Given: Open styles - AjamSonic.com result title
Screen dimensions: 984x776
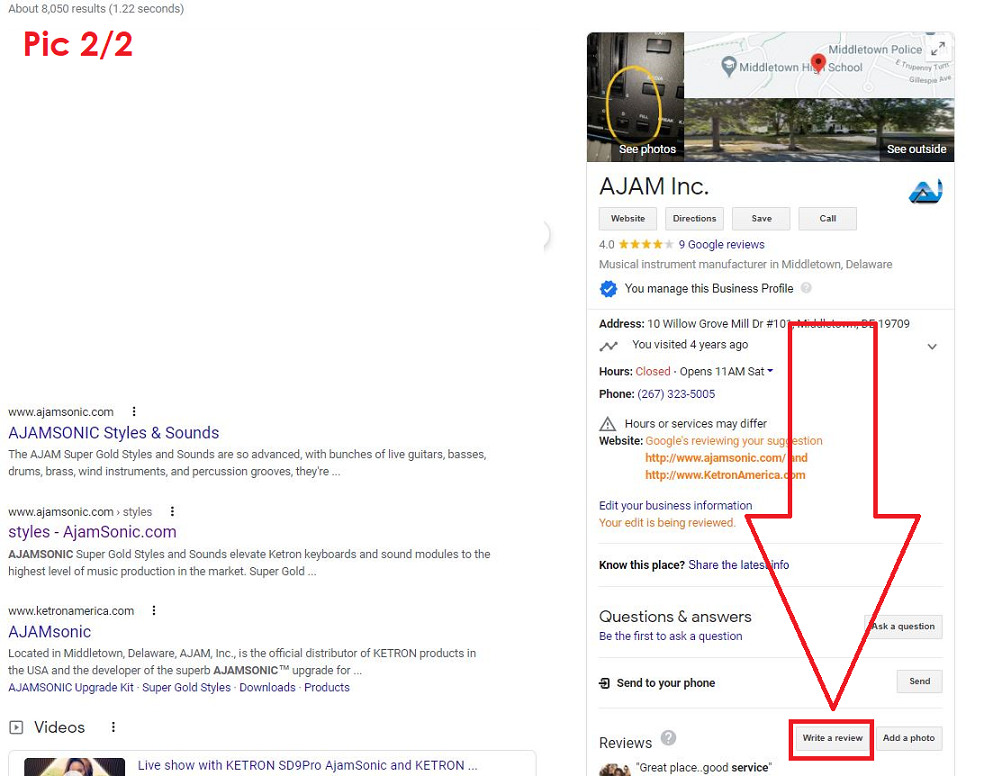Looking at the screenshot, I should [x=92, y=532].
